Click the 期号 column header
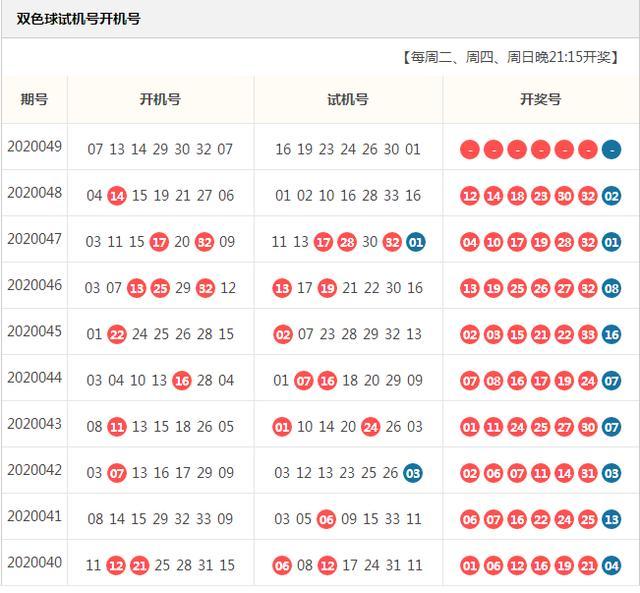The height and width of the screenshot is (593, 640). 34,99
